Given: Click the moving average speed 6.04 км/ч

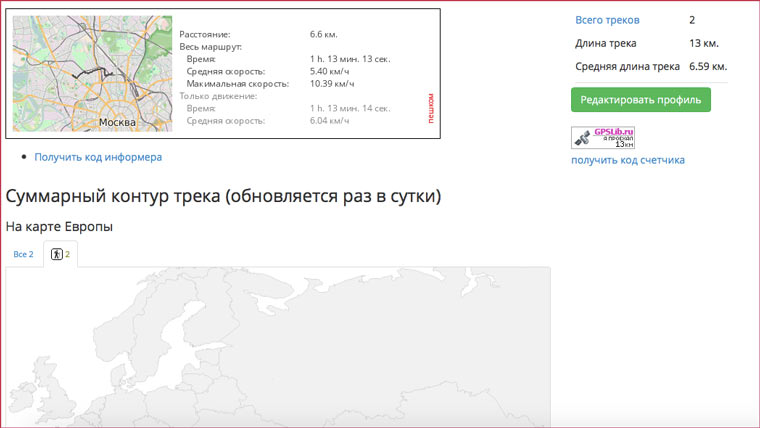Looking at the screenshot, I should coord(330,121).
